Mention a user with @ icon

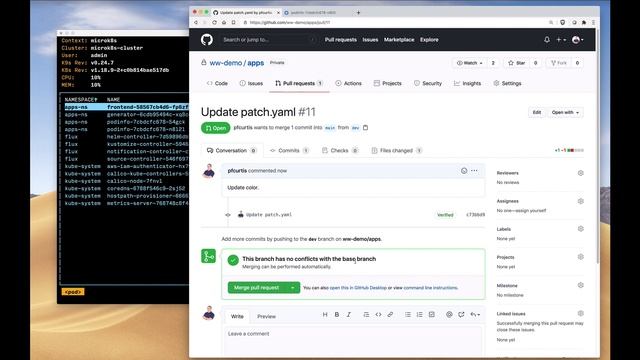449,314
